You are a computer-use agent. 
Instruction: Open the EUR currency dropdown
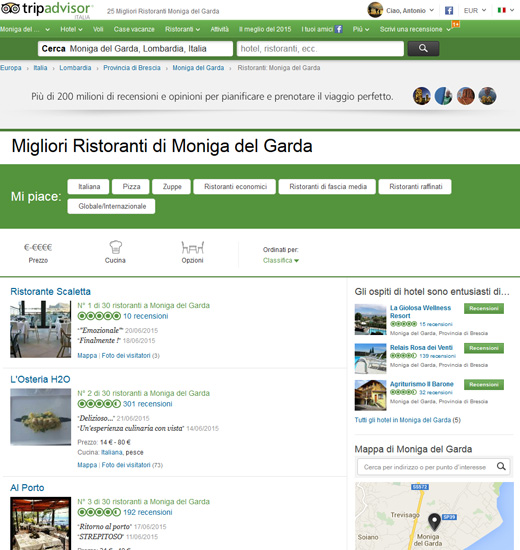tap(475, 11)
